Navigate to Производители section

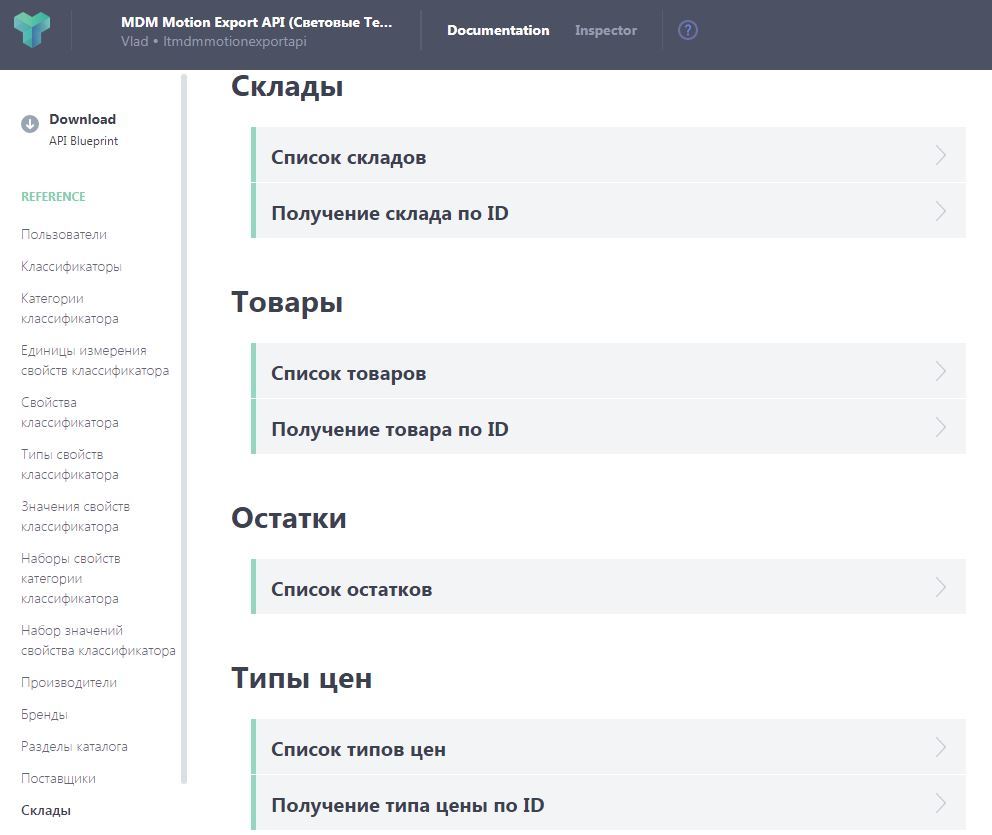68,682
